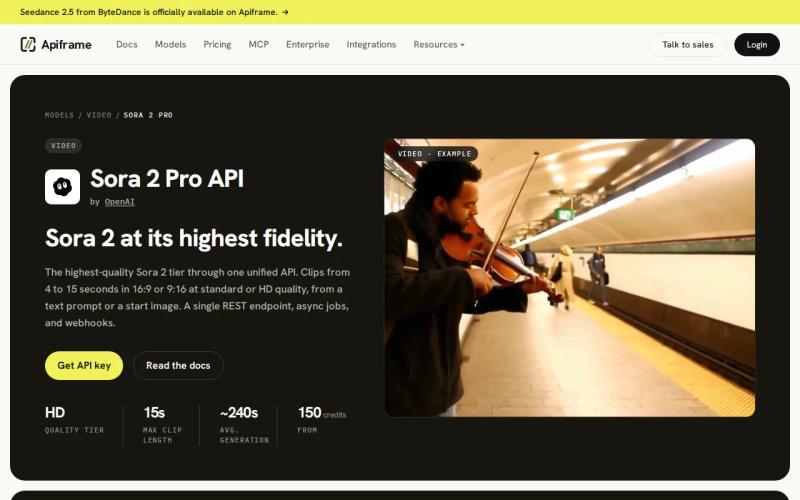Open the Enterprise nav link
800x500 pixels.
pyautogui.click(x=308, y=44)
